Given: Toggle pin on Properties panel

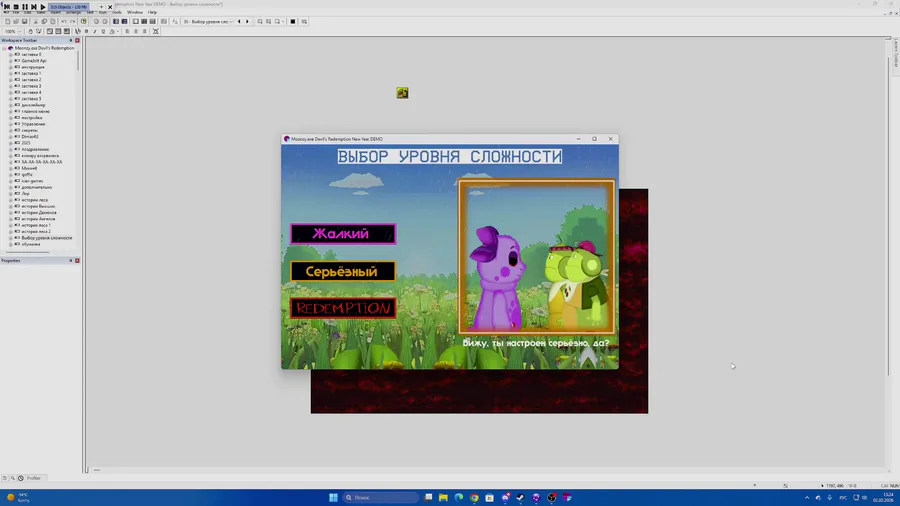Looking at the screenshot, I should click(71, 260).
